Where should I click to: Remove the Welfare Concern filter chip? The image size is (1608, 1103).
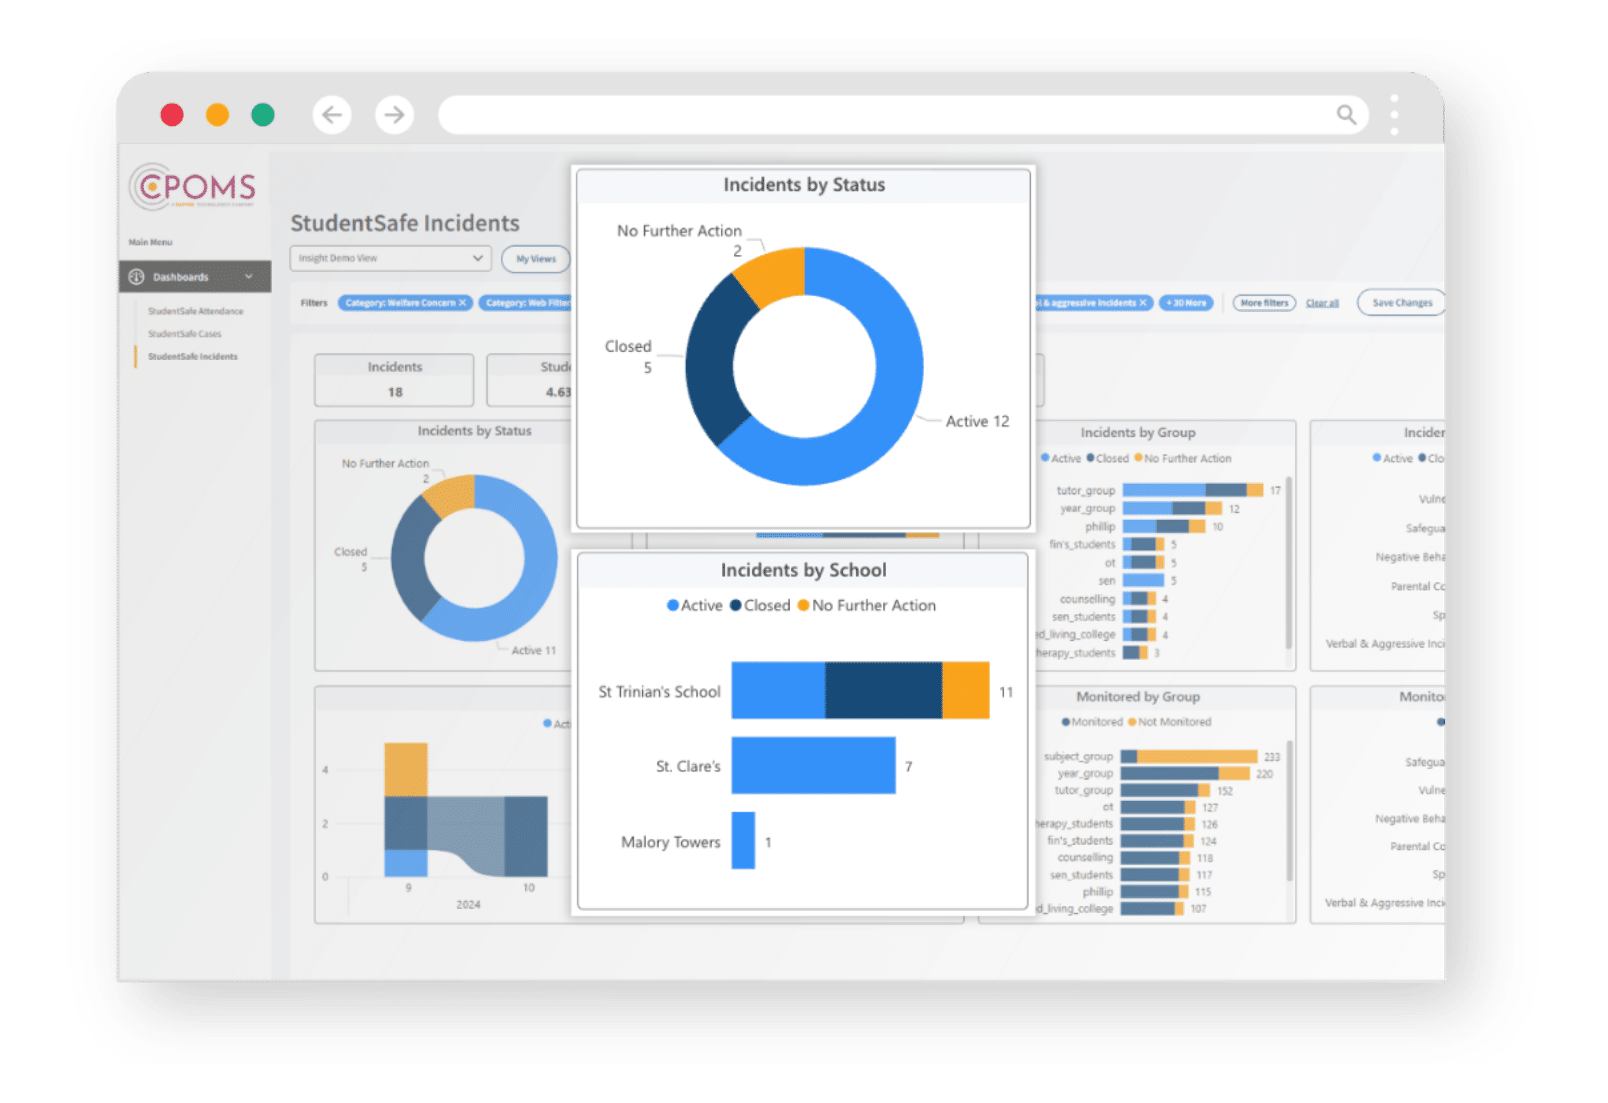coord(462,303)
